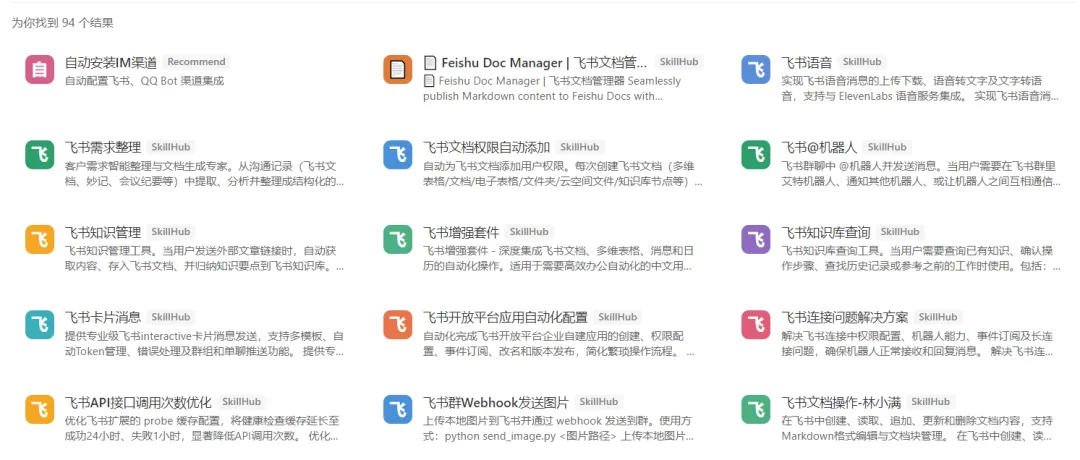Open the 飞书群Webhook发送图片 title
1080x460 pixels.
[x=496, y=402]
